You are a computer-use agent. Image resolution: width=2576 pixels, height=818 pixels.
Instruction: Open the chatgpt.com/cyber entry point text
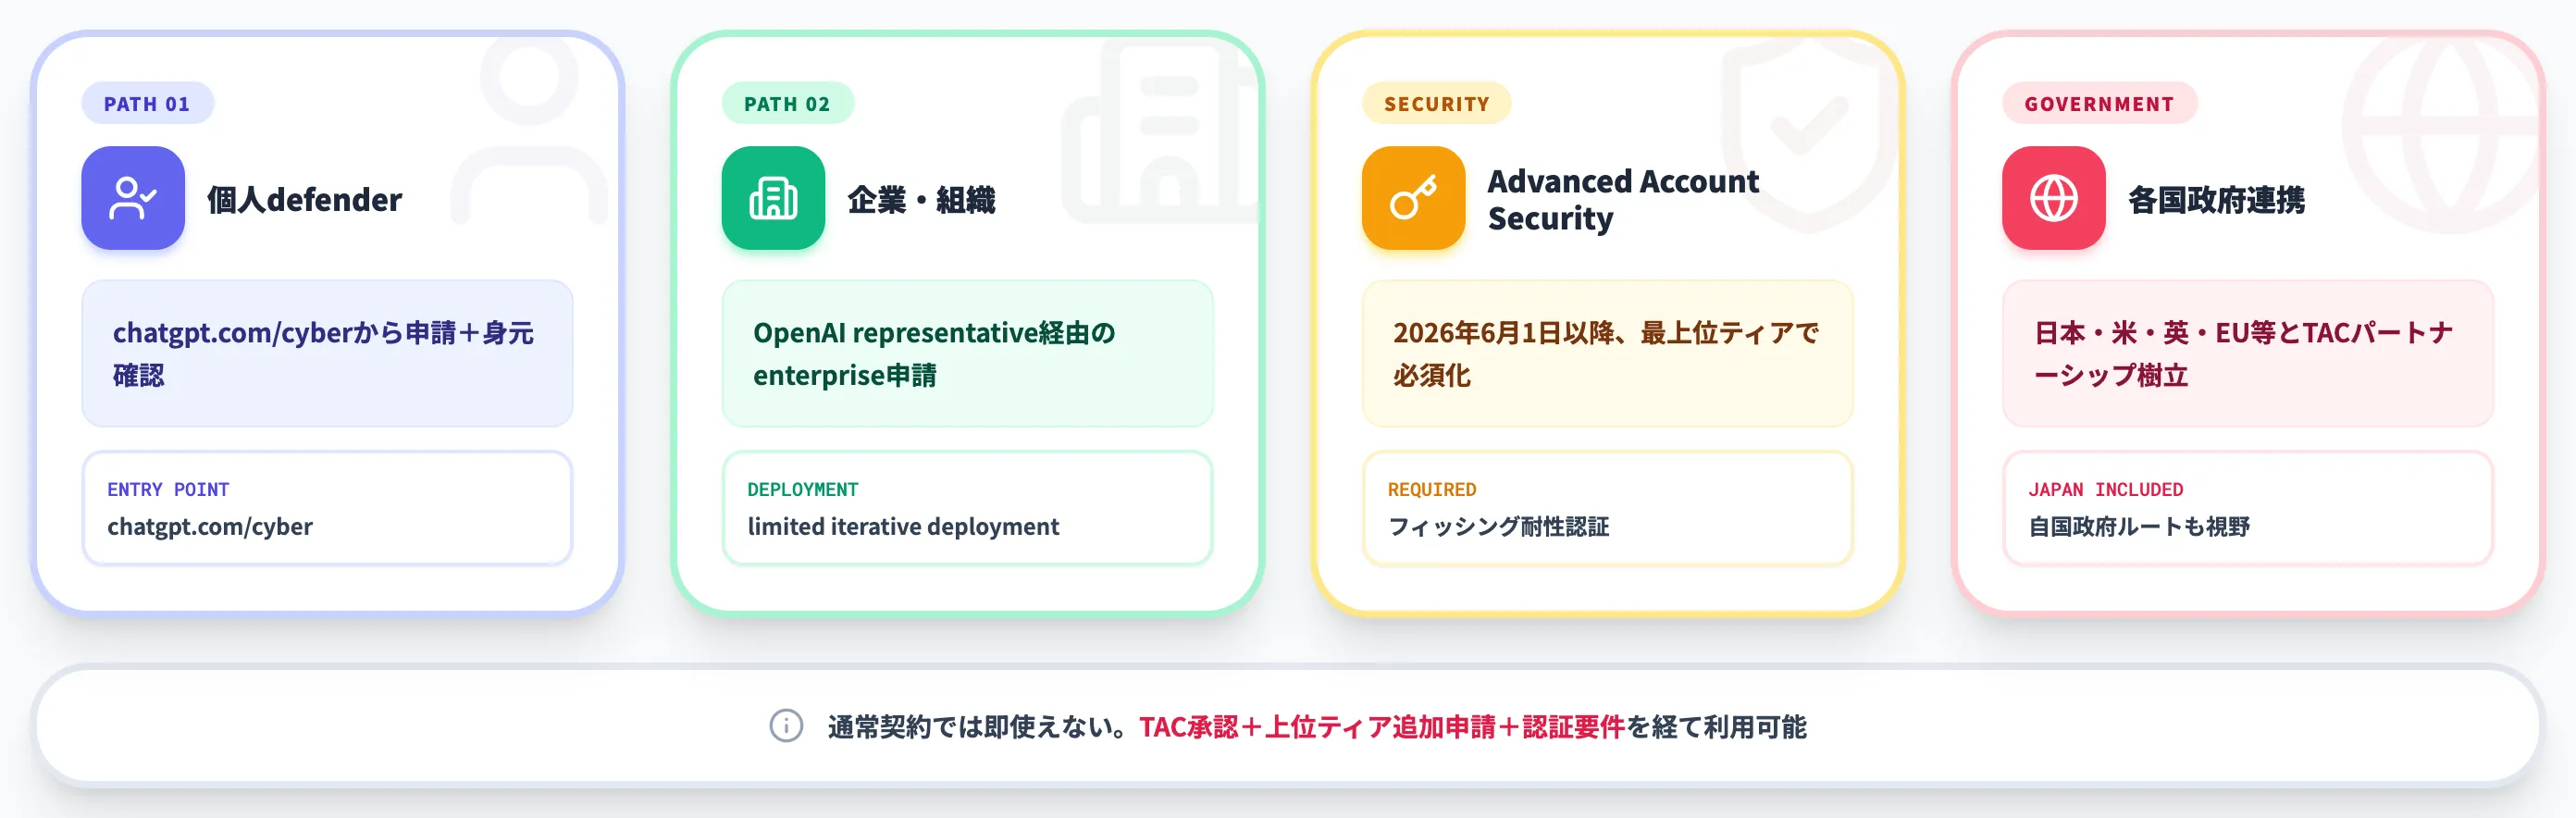pyautogui.click(x=210, y=527)
